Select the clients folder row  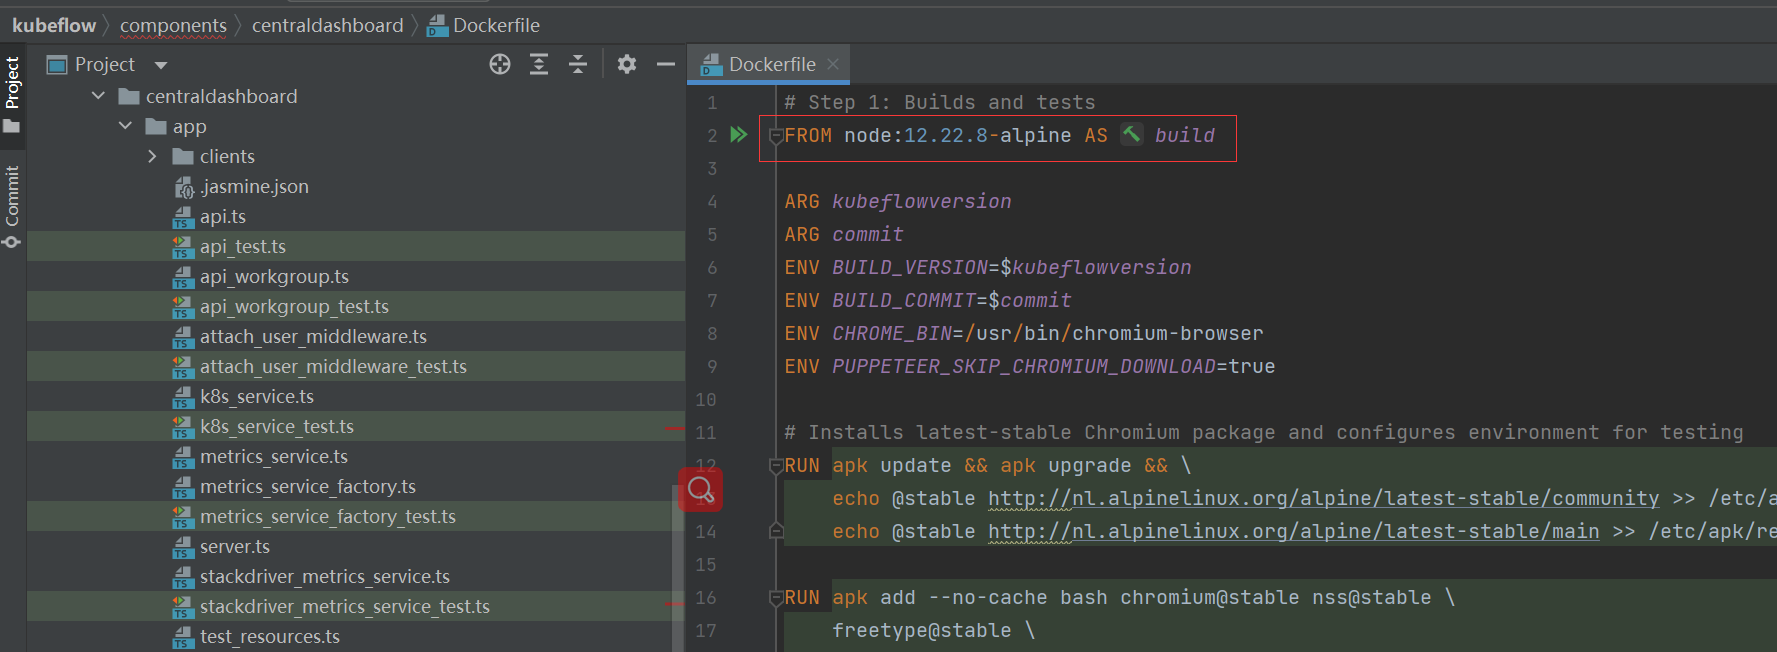[x=356, y=156]
